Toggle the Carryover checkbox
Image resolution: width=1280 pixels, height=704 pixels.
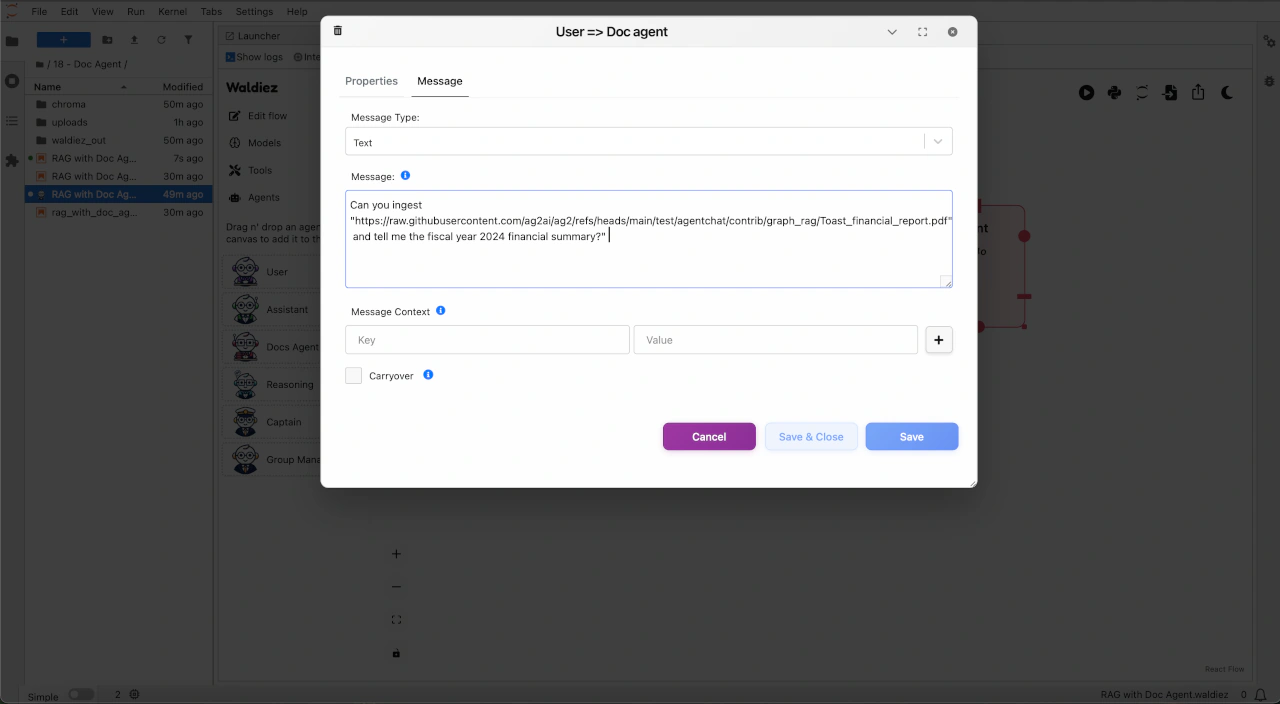[353, 375]
